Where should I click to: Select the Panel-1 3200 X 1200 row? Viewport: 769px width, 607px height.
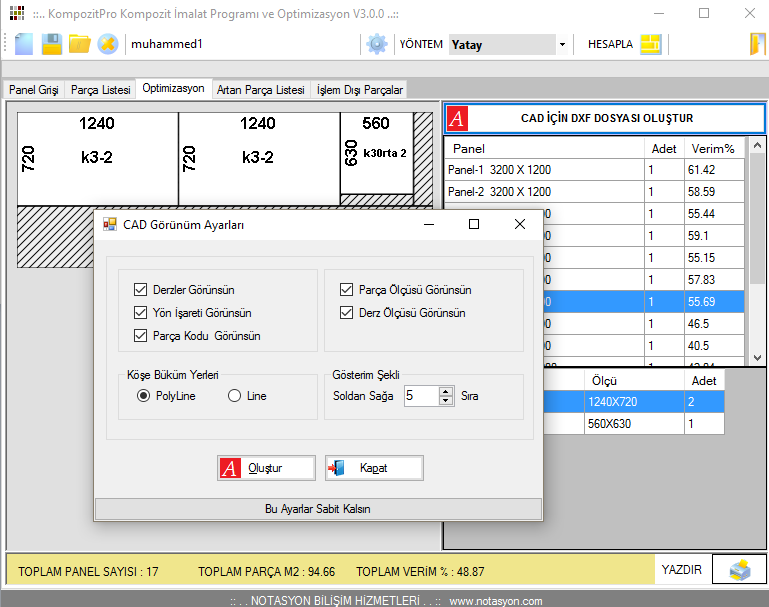point(594,170)
